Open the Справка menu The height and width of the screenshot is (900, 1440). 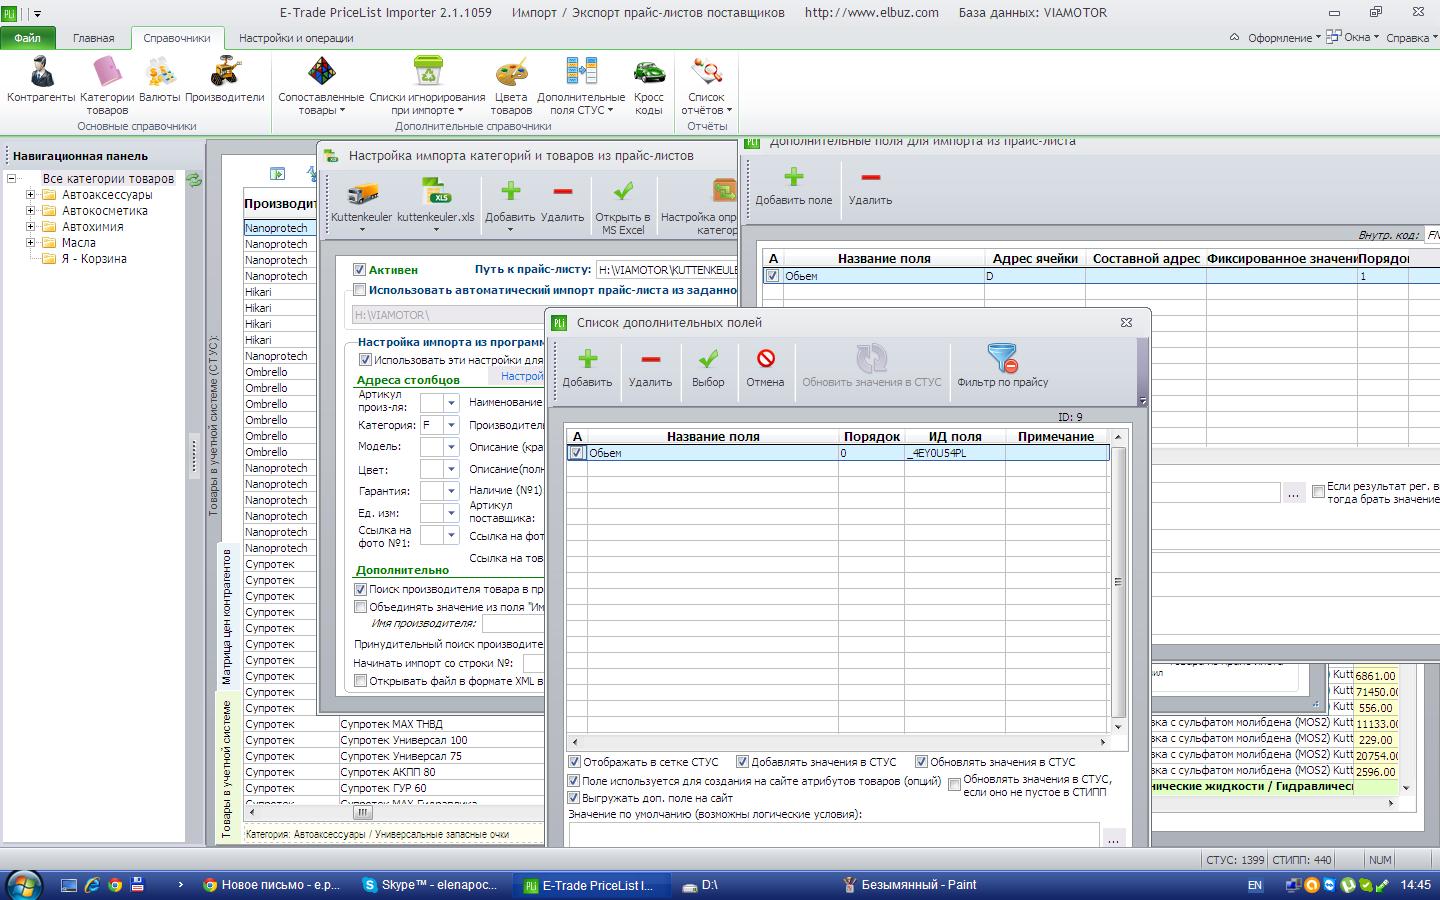(x=1412, y=38)
